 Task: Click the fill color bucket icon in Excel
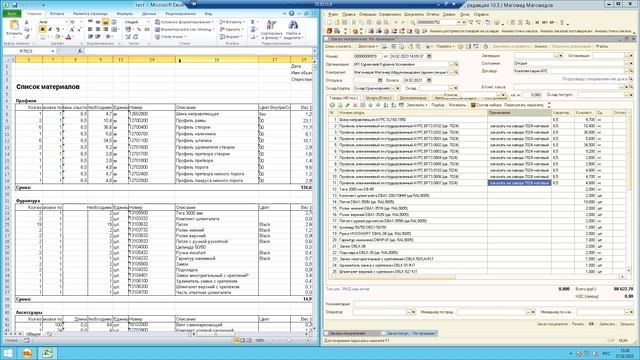(58, 37)
